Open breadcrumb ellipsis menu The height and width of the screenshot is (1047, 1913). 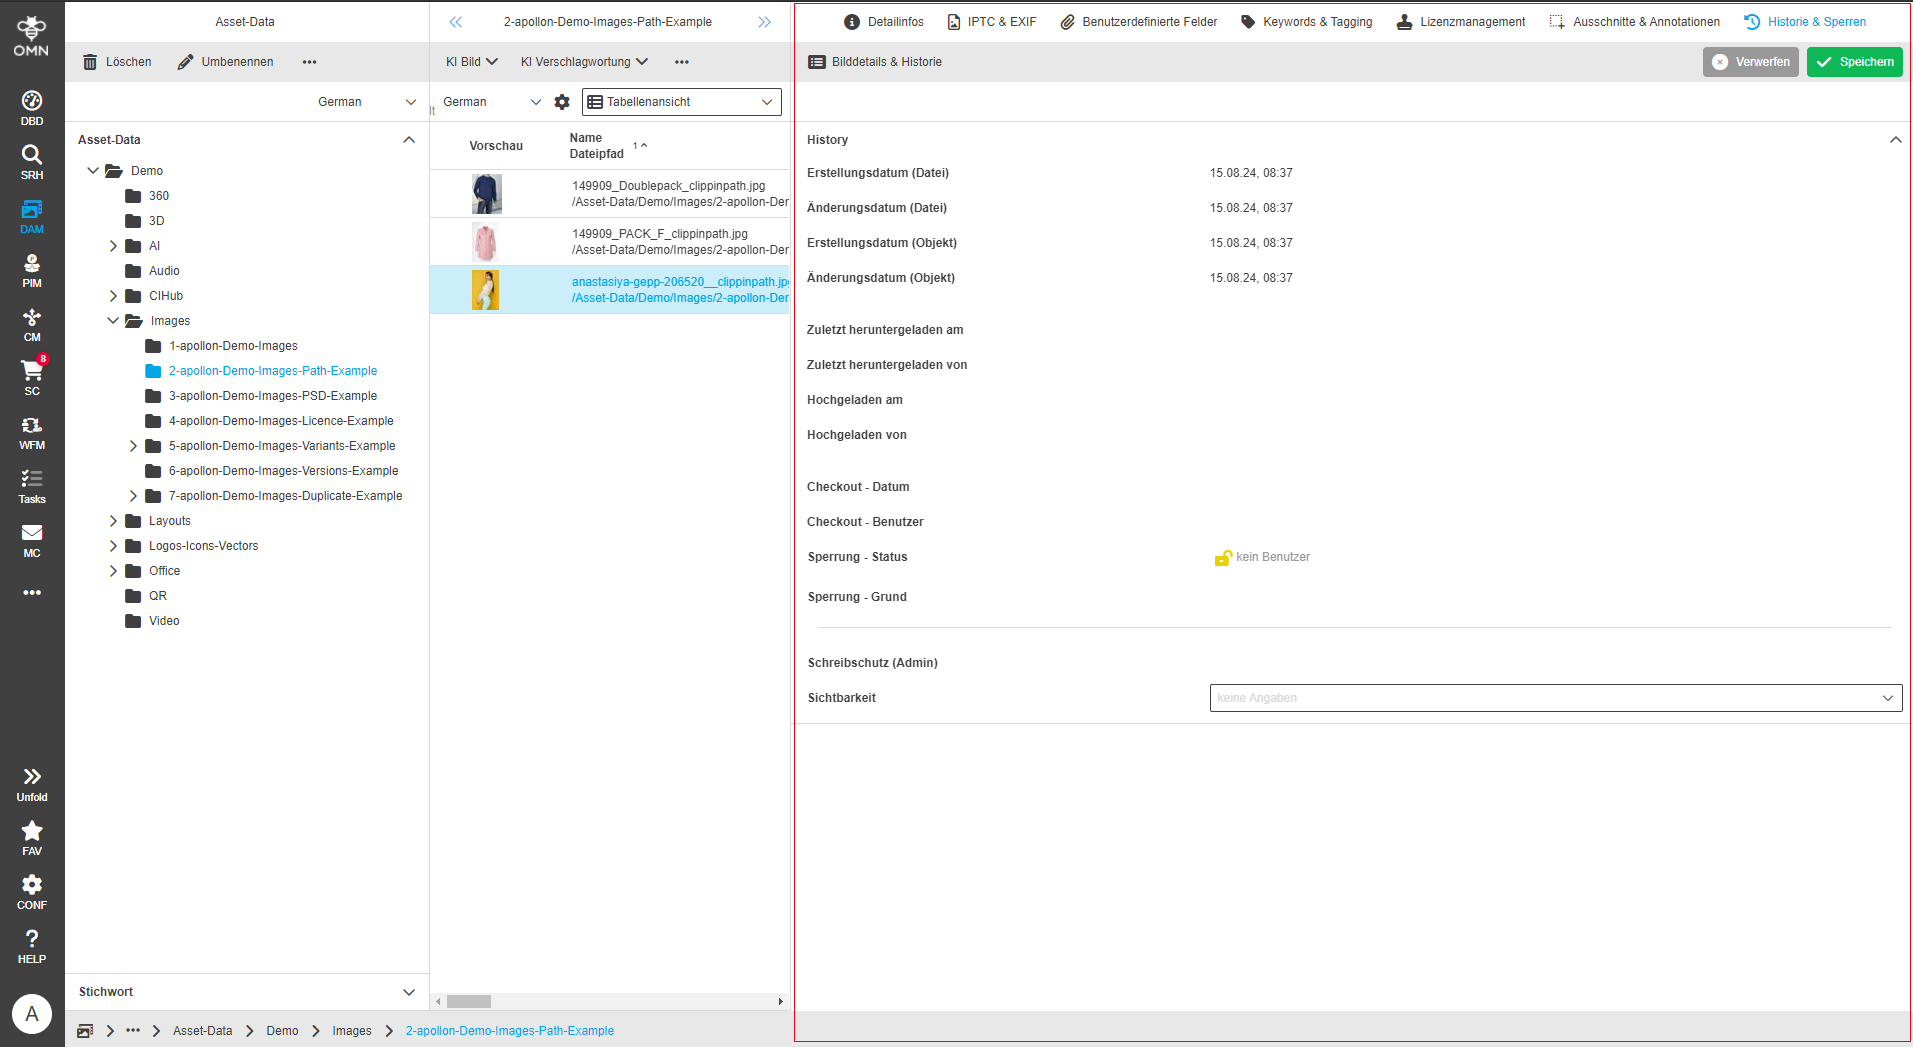click(x=133, y=1031)
